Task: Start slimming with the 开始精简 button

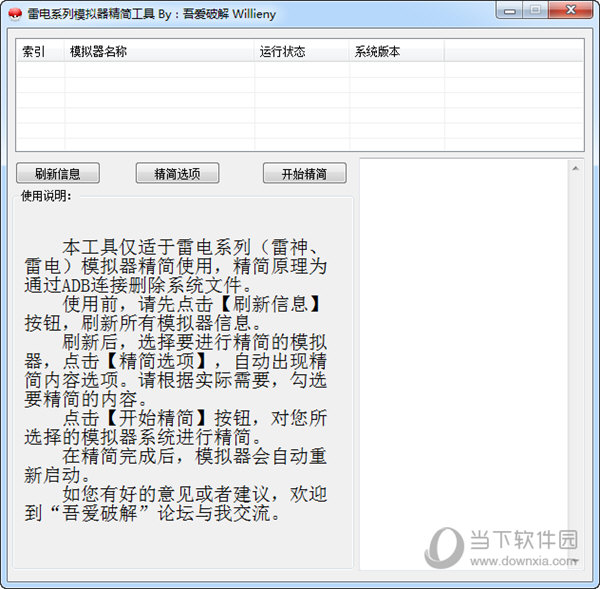Action: point(305,173)
